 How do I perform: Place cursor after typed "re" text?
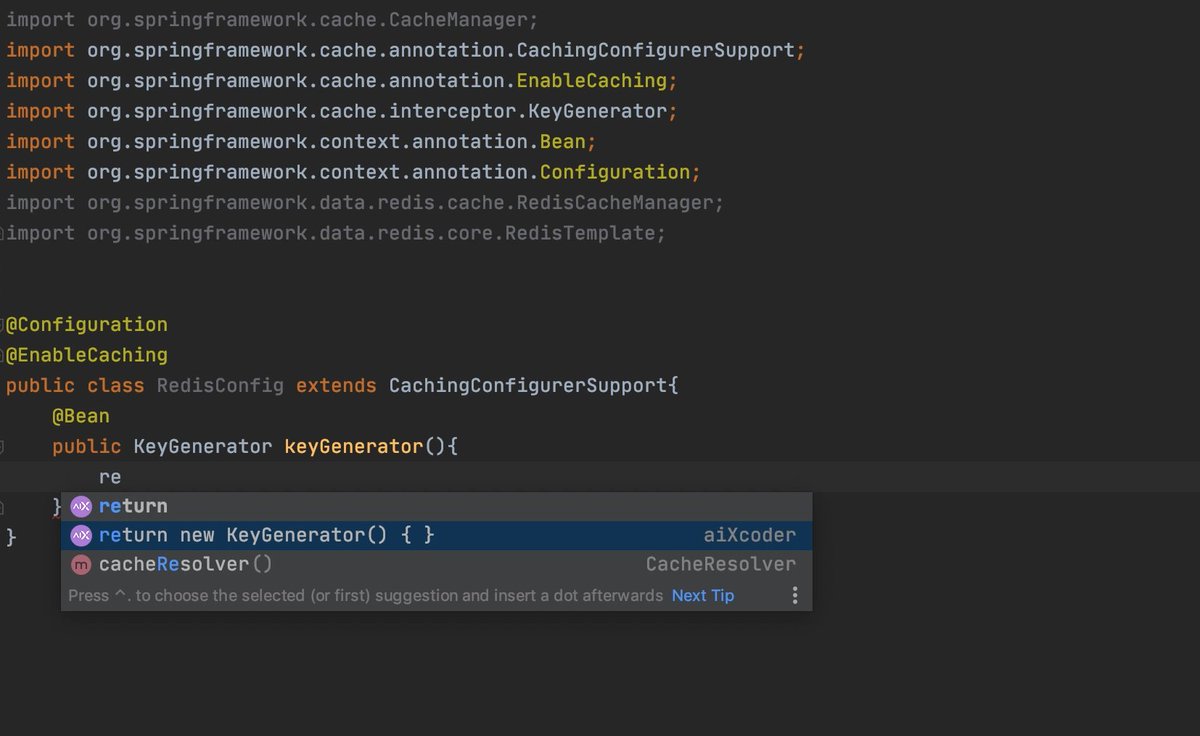122,477
